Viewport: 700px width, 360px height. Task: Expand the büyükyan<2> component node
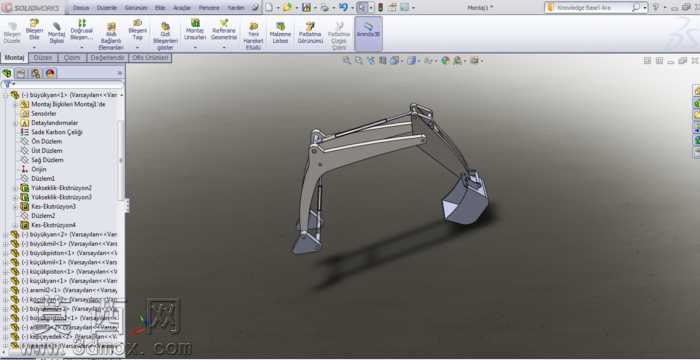point(6,234)
